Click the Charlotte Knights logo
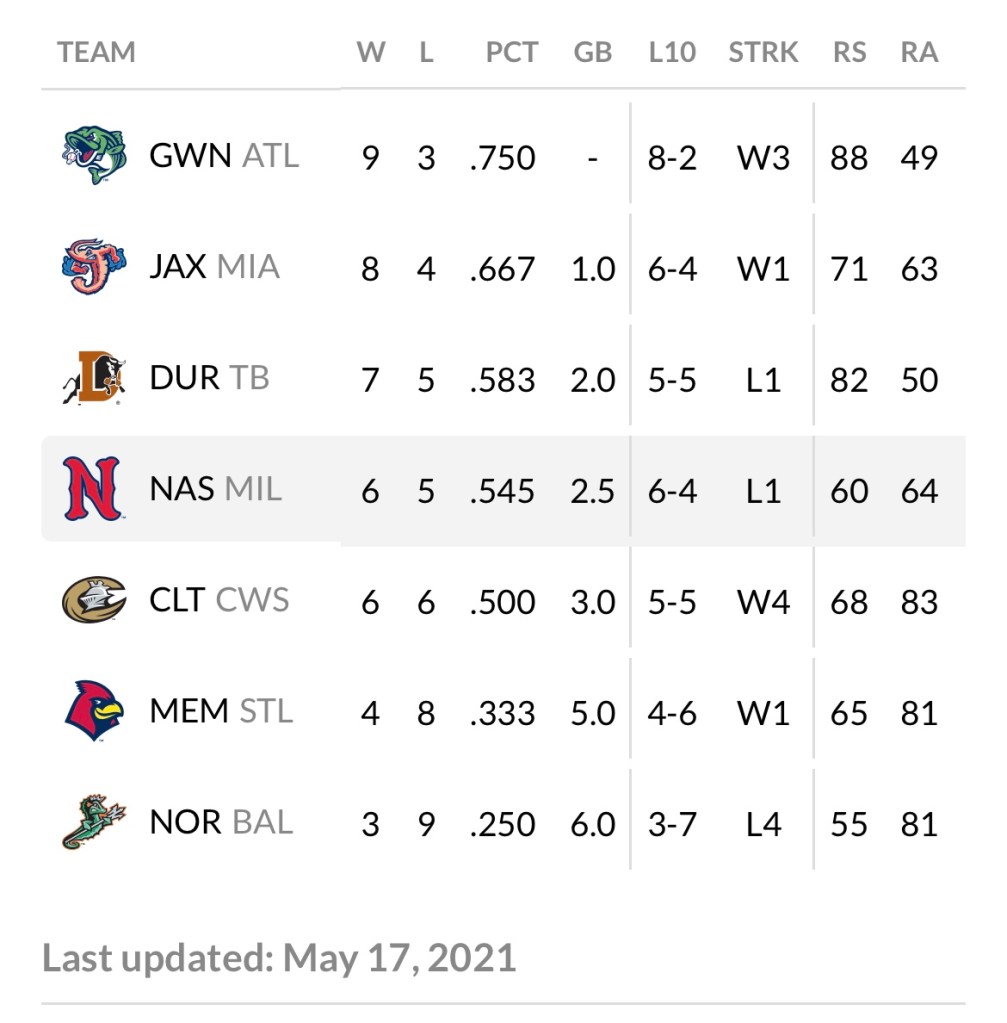 (x=94, y=600)
